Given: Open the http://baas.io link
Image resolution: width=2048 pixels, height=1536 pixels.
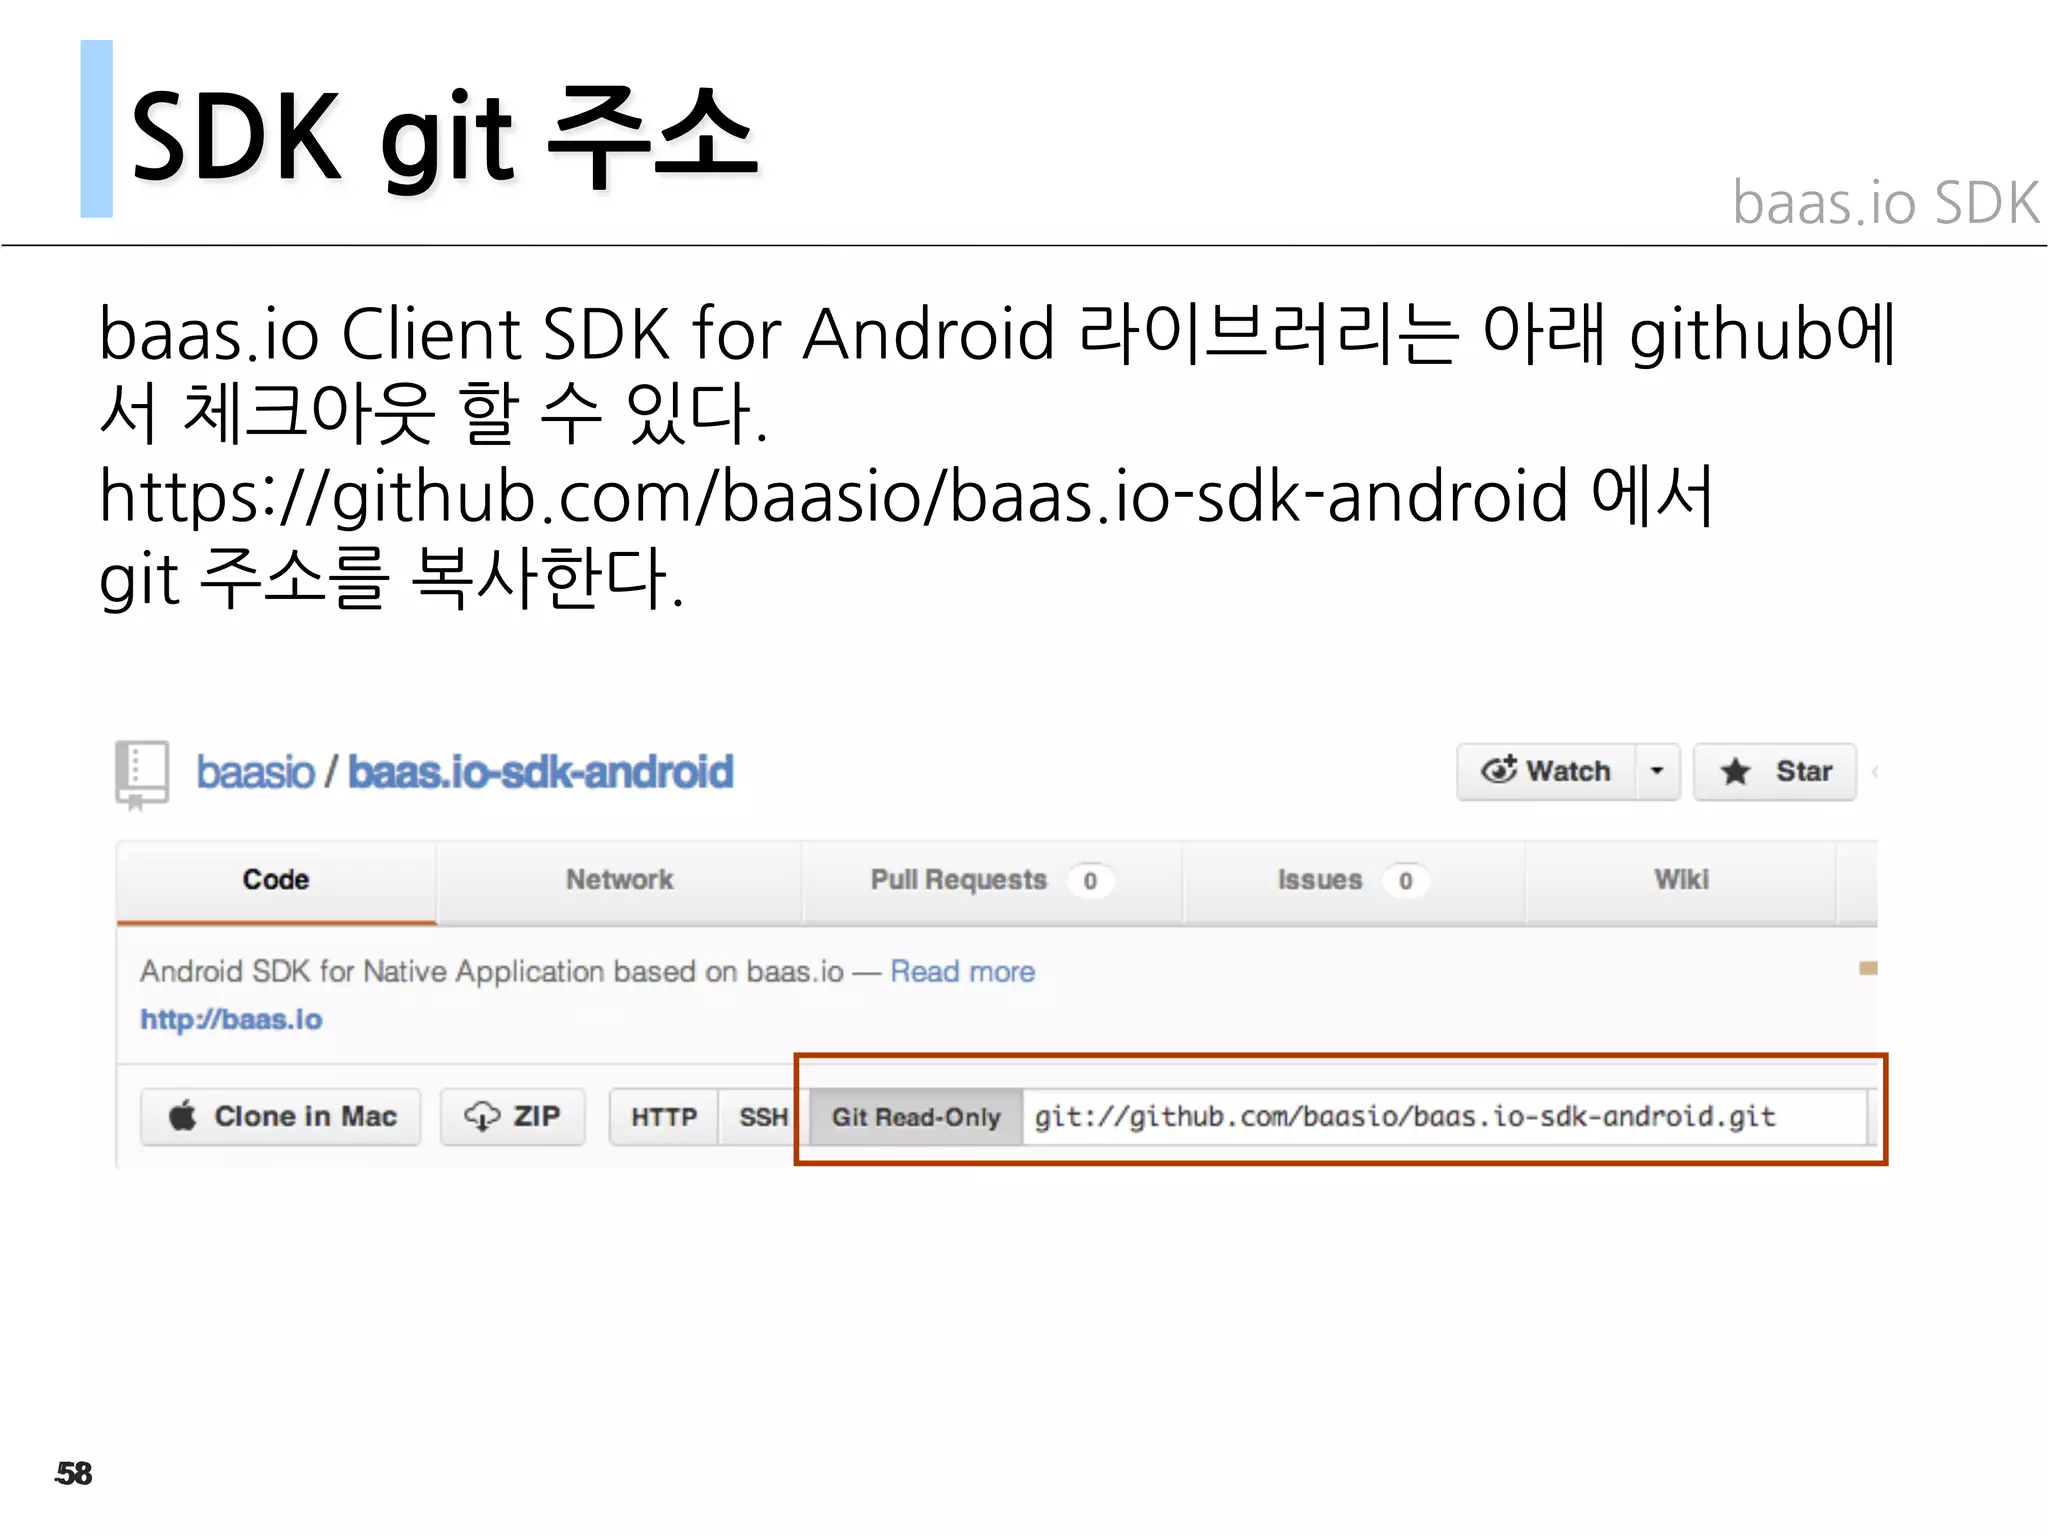Looking at the screenshot, I should pyautogui.click(x=231, y=1020).
